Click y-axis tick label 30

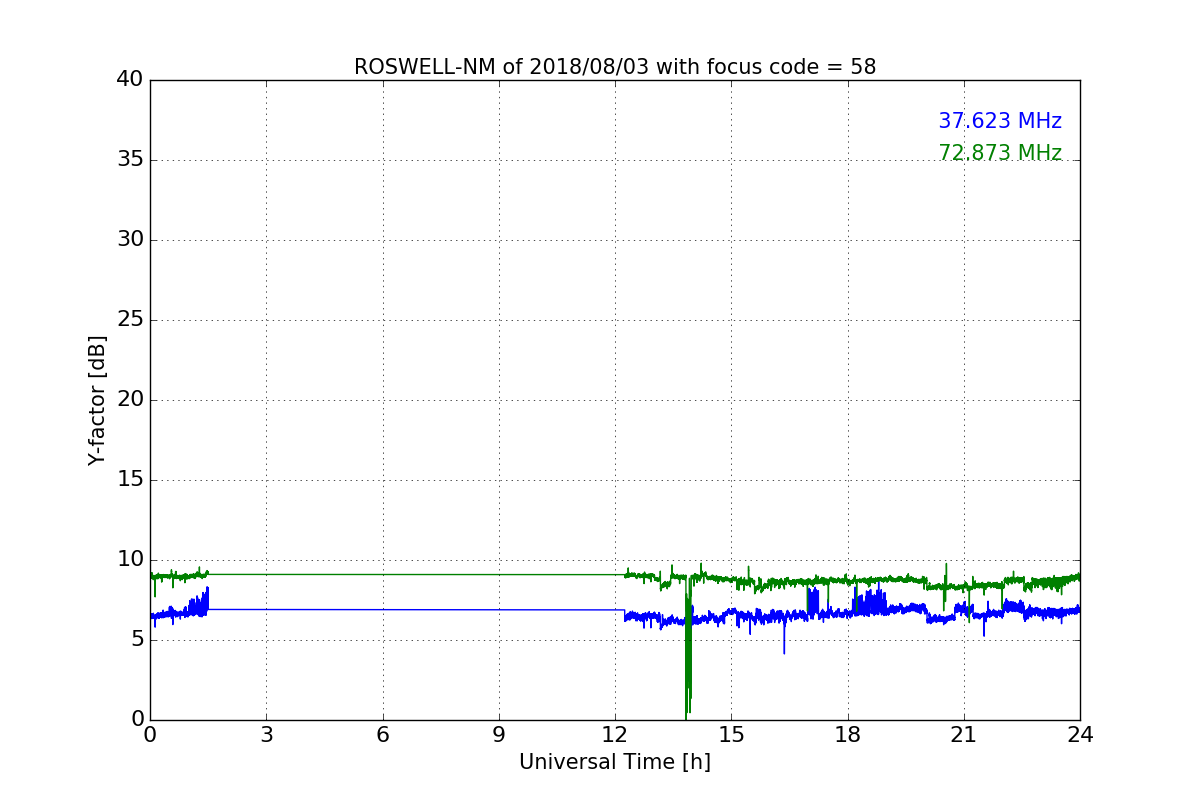130,239
